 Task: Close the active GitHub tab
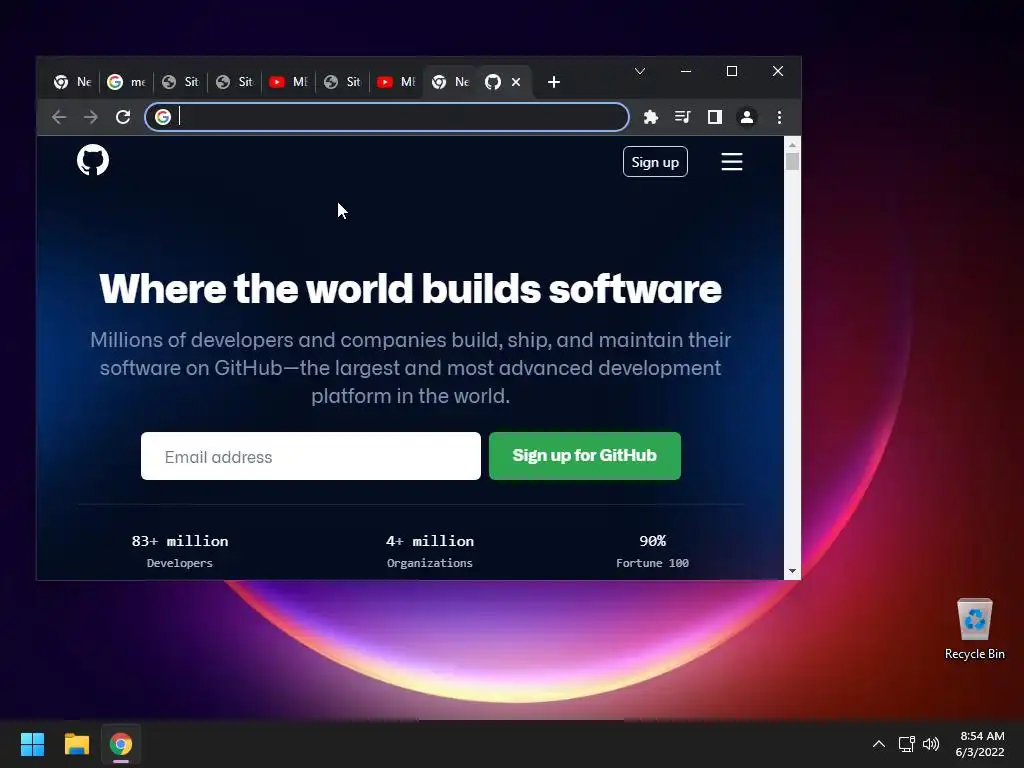click(516, 82)
